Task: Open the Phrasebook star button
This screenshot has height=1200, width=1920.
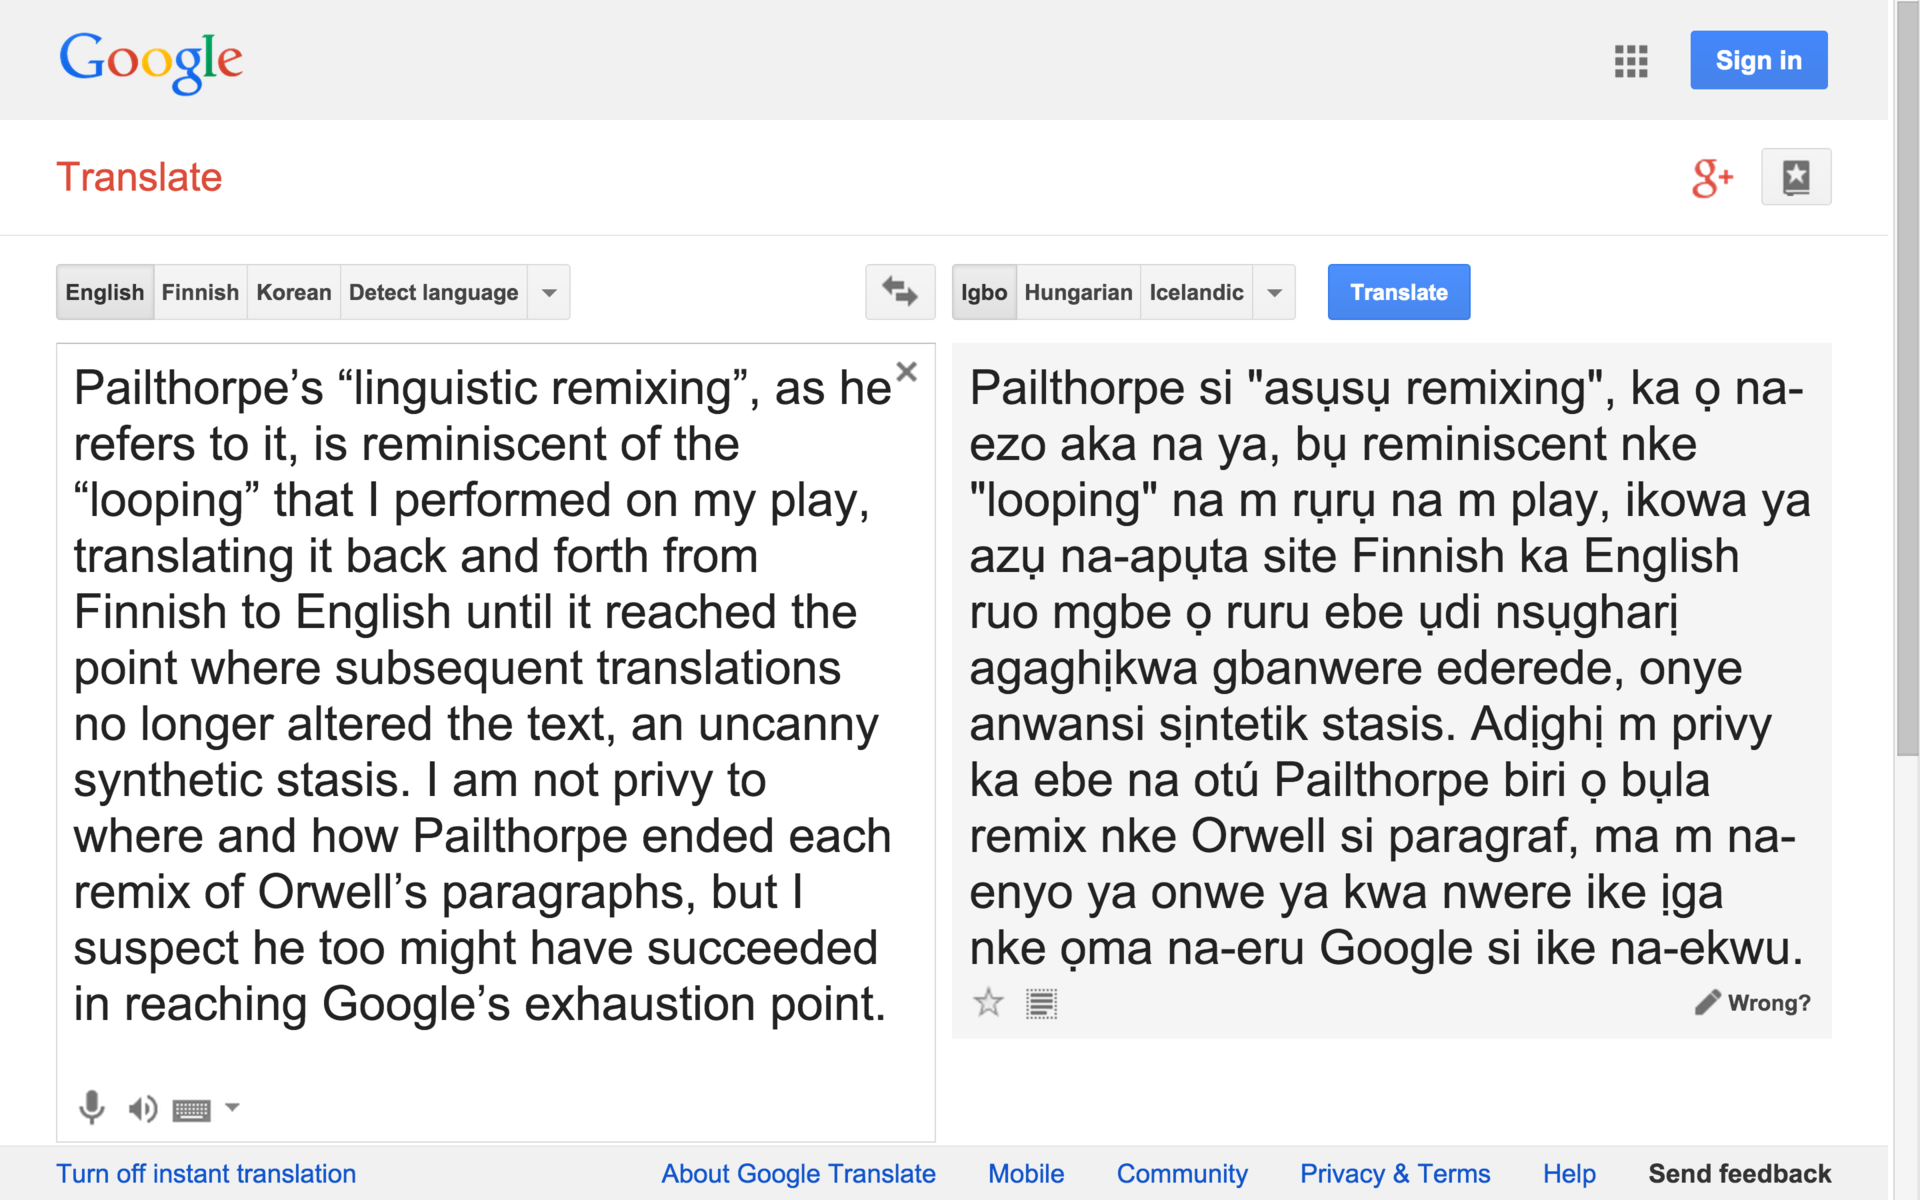Action: tap(1795, 177)
